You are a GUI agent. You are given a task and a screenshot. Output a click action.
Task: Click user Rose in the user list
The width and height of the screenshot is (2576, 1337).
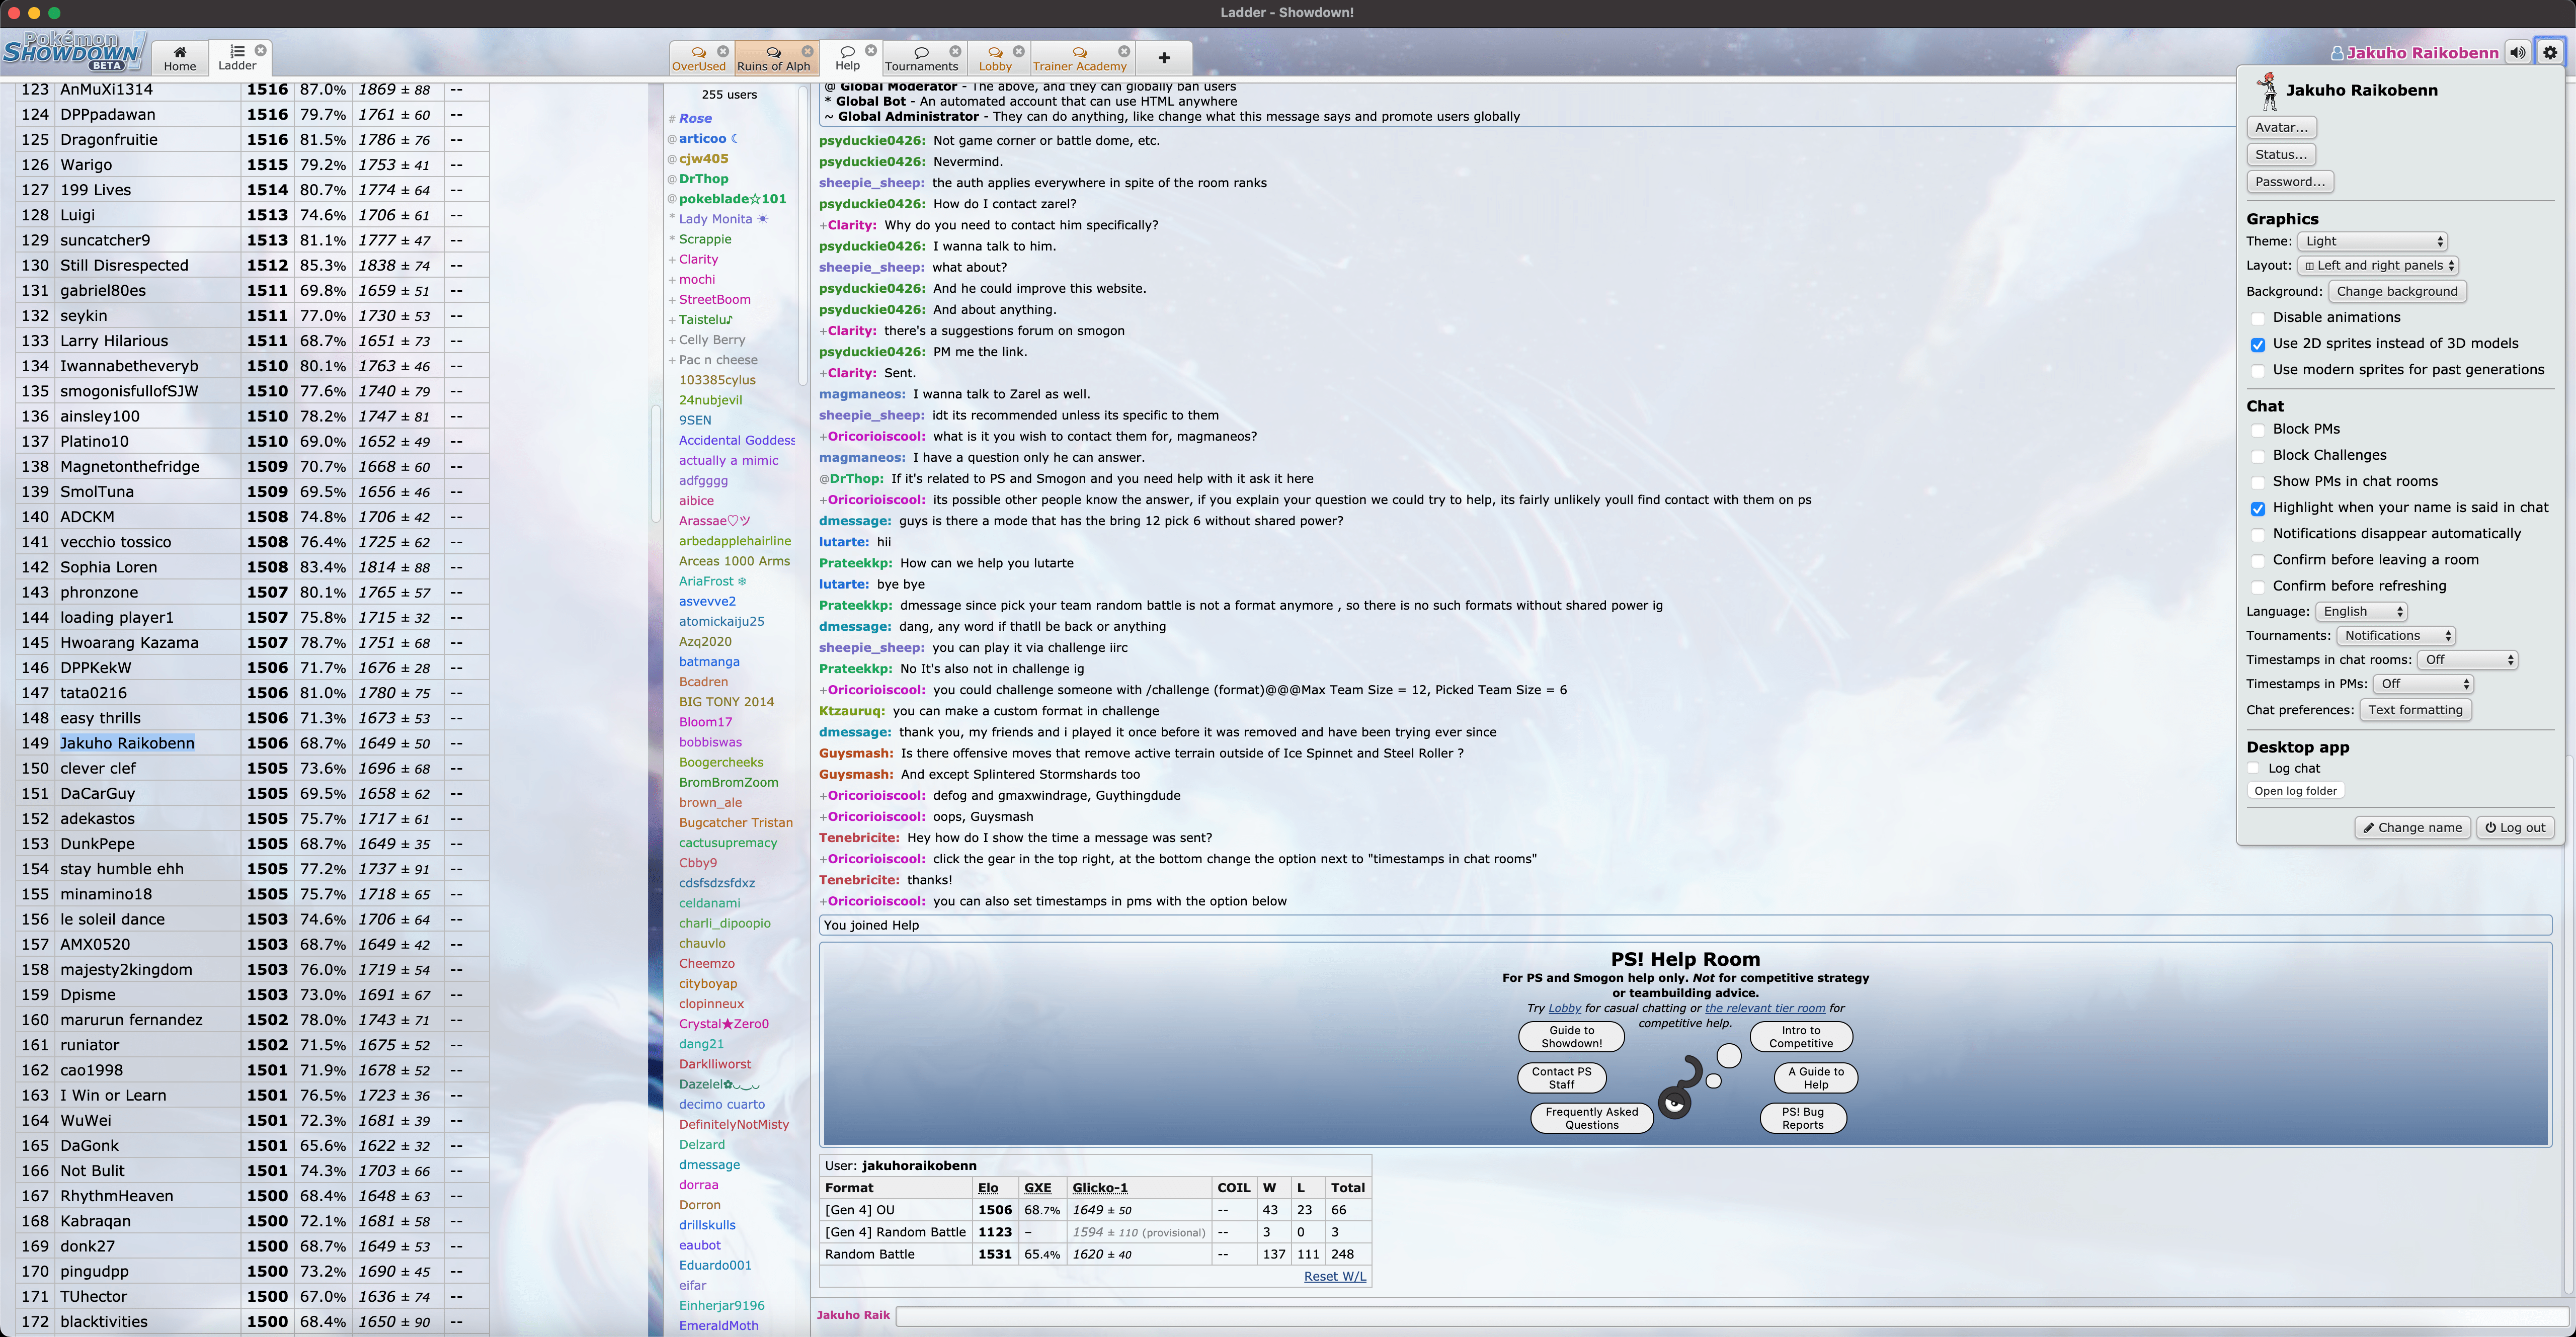pos(695,118)
